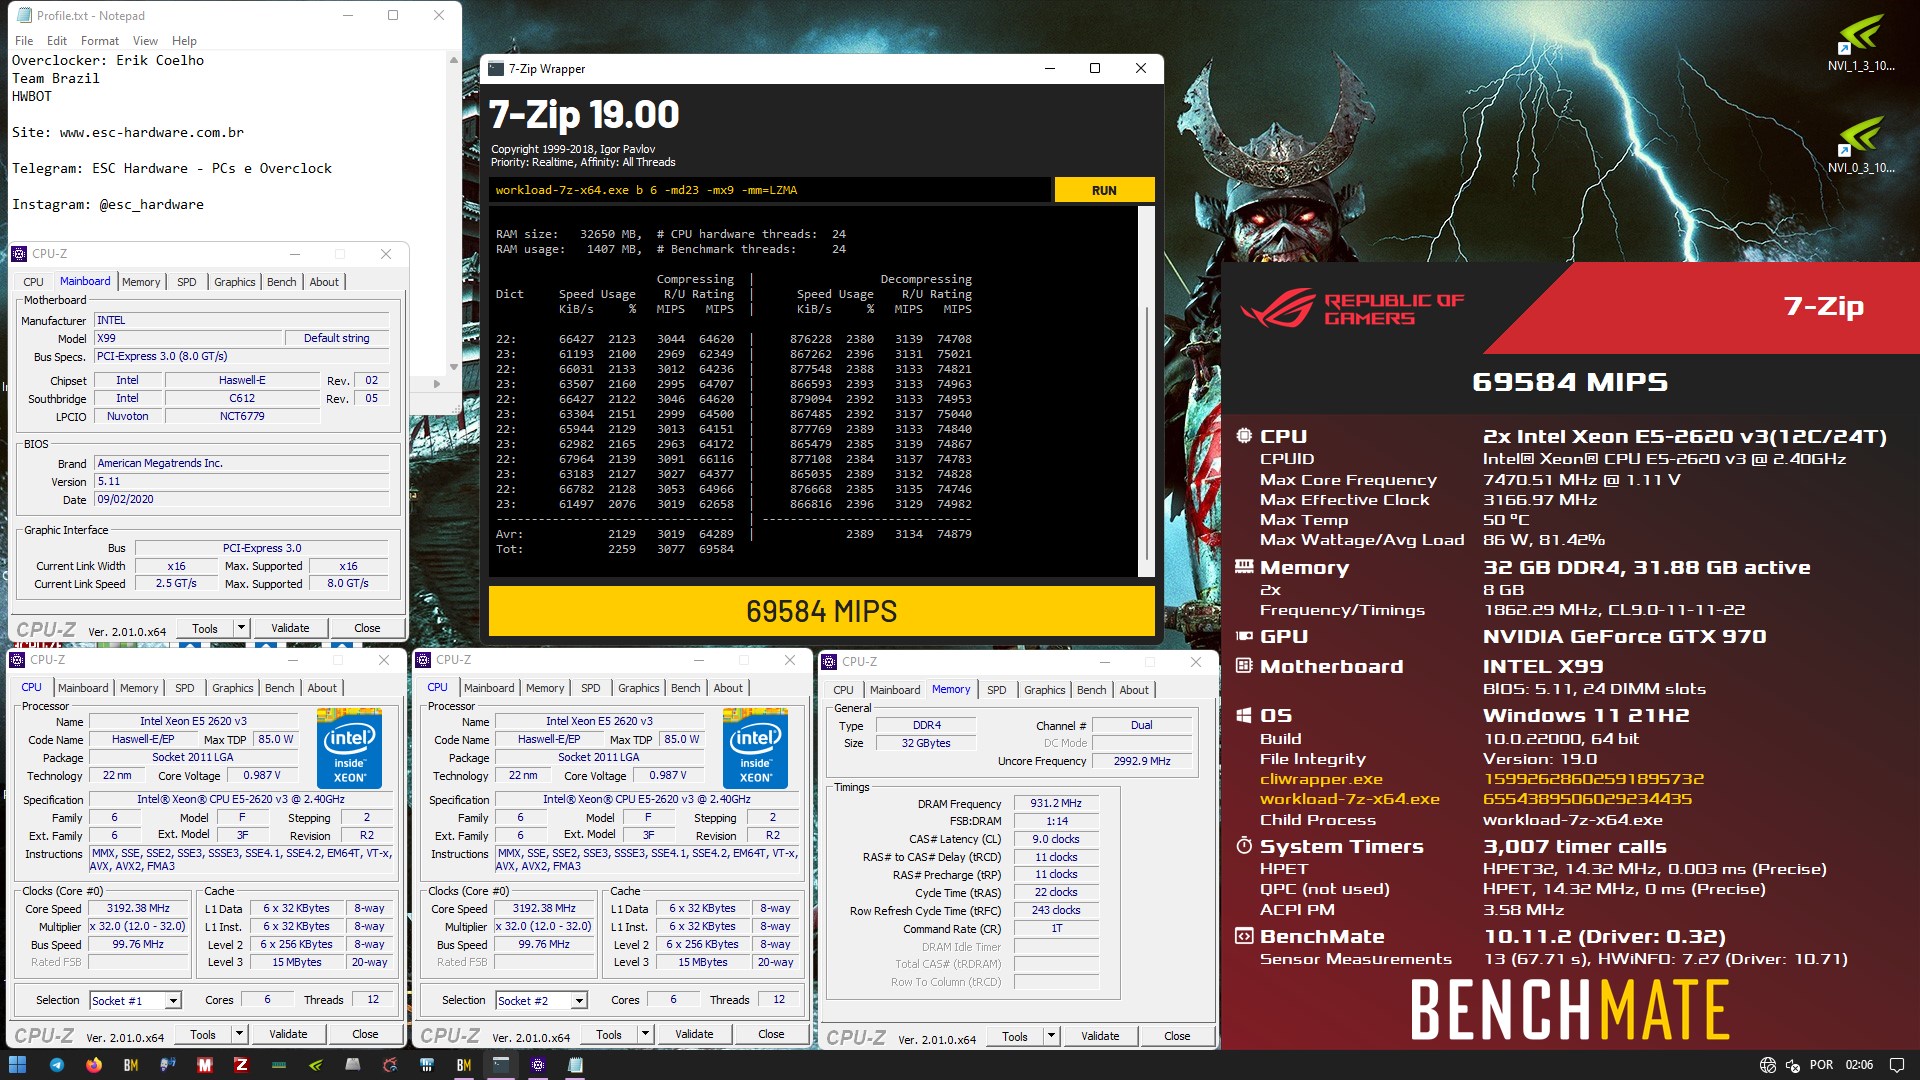Click the Default string field in Mainboard CPU-Z

(336, 338)
